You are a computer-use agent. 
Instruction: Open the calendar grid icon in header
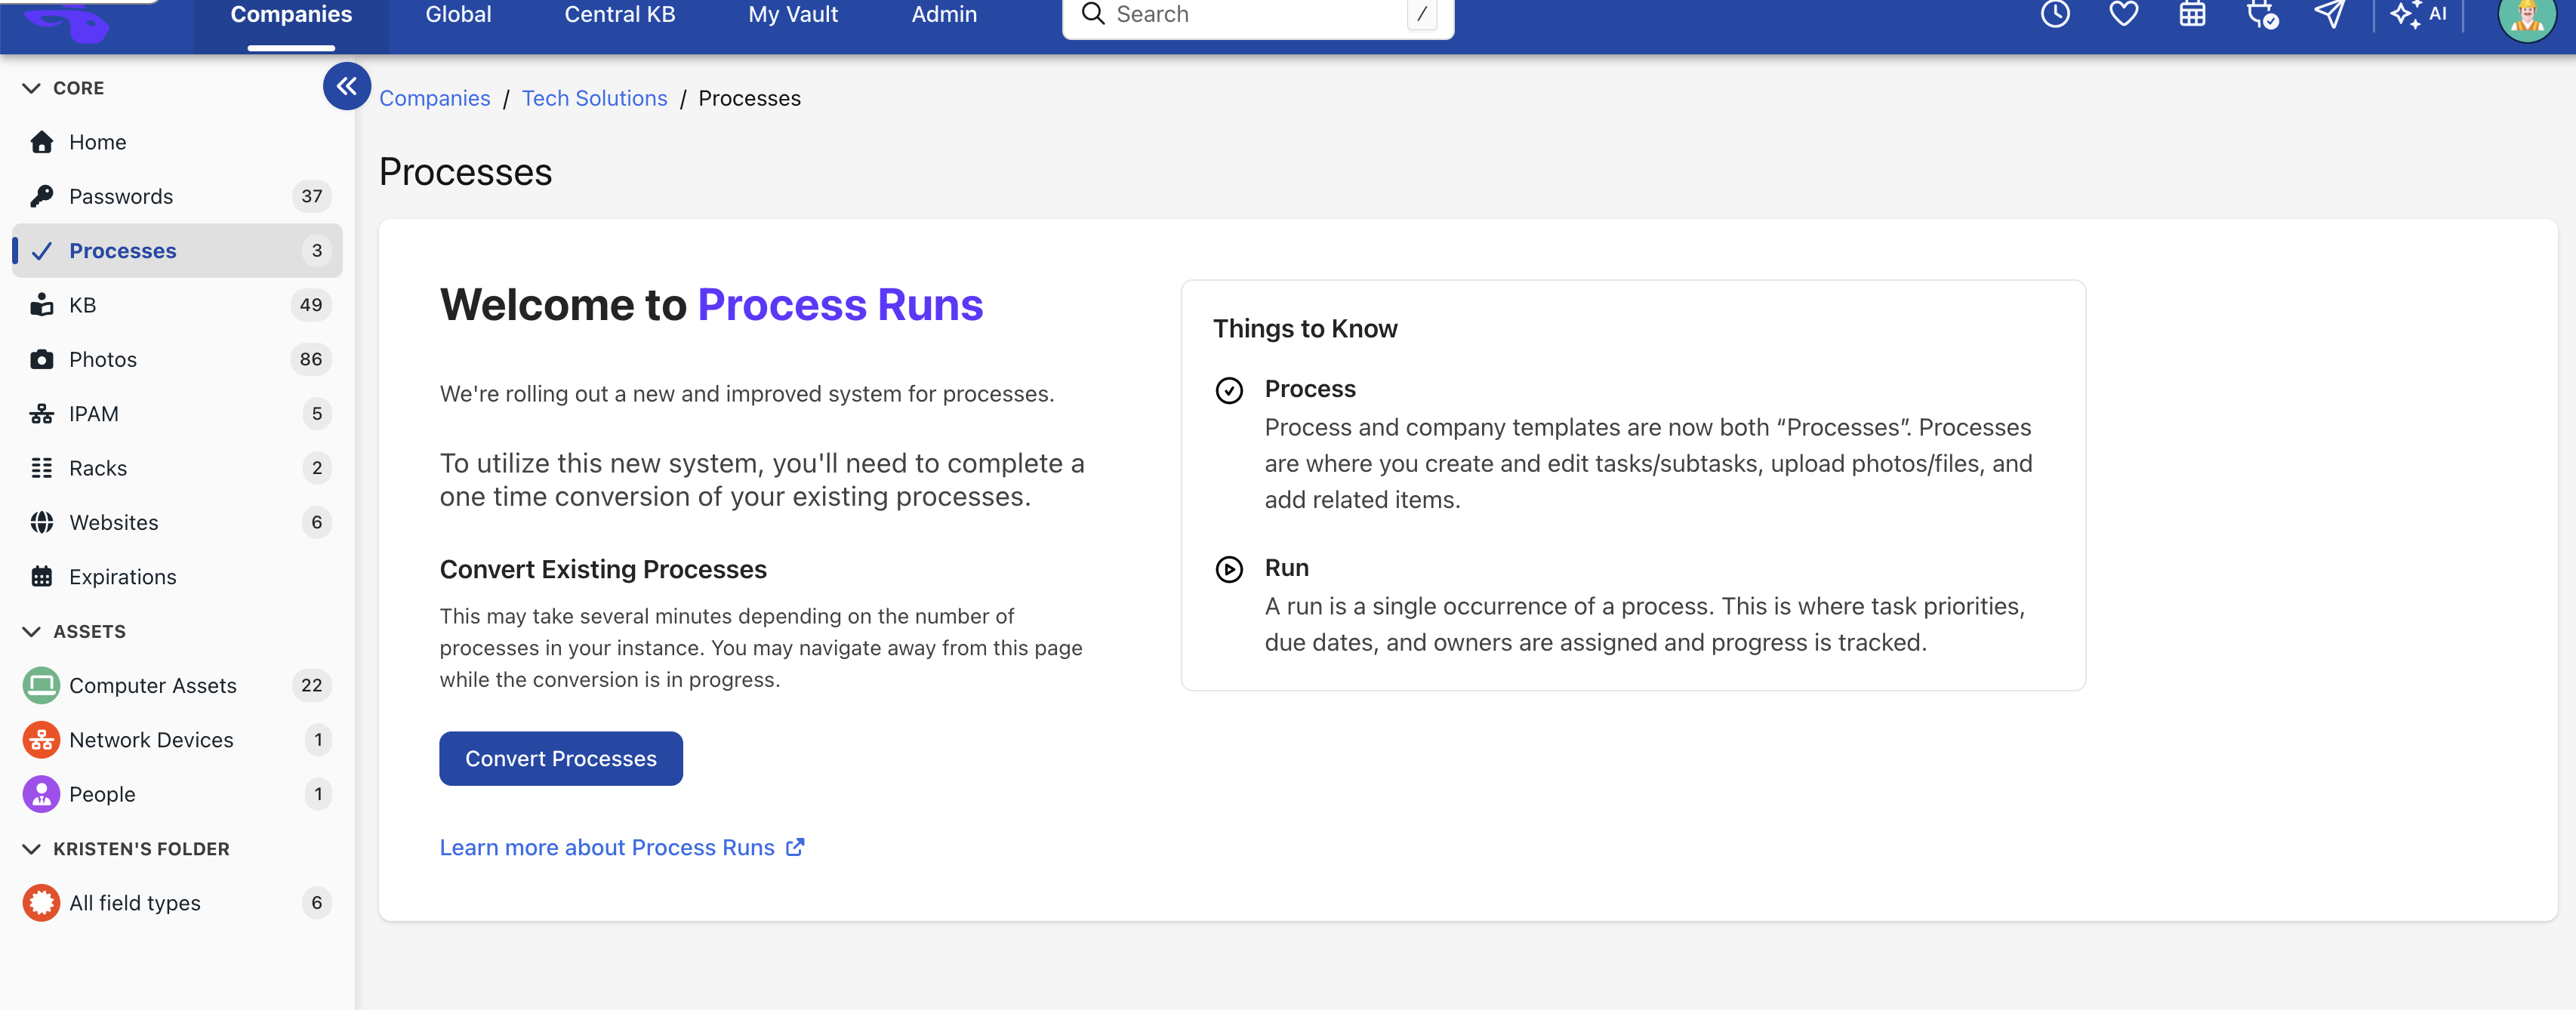coord(2192,14)
